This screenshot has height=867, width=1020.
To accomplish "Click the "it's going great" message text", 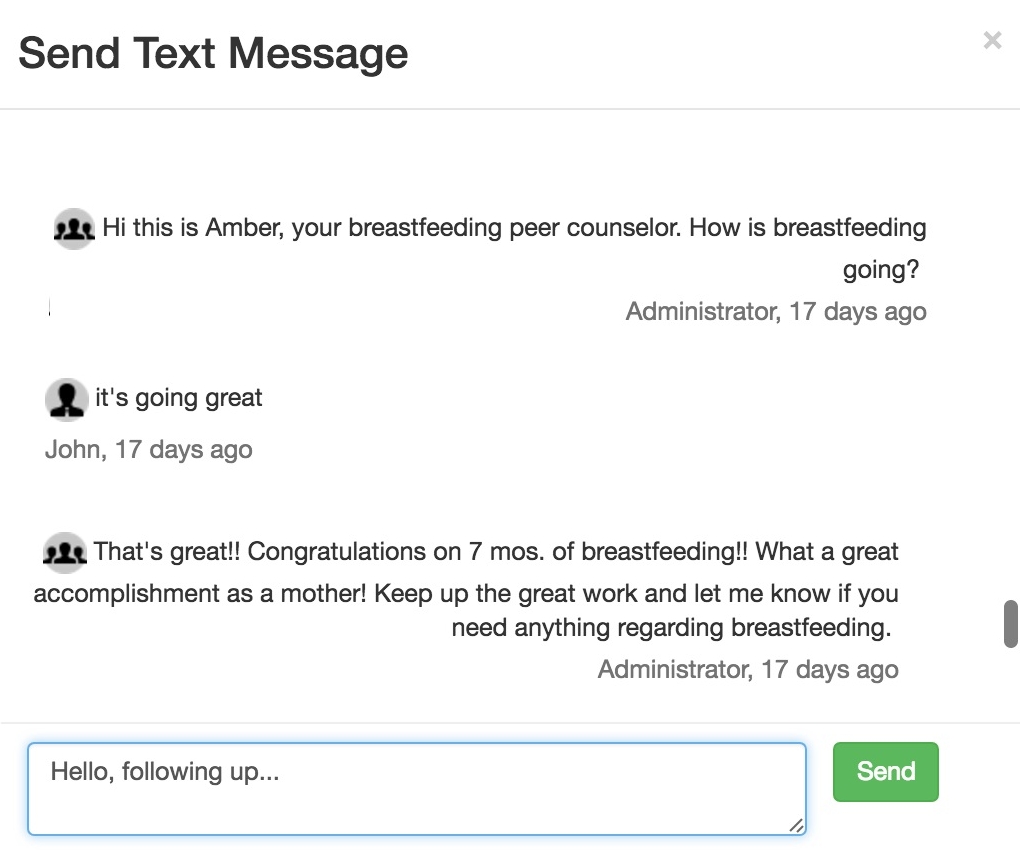I will [179, 398].
